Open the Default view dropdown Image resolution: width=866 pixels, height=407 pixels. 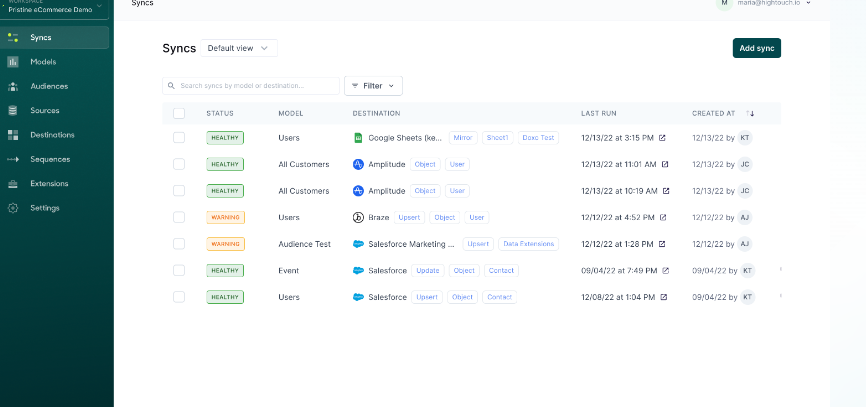(239, 48)
